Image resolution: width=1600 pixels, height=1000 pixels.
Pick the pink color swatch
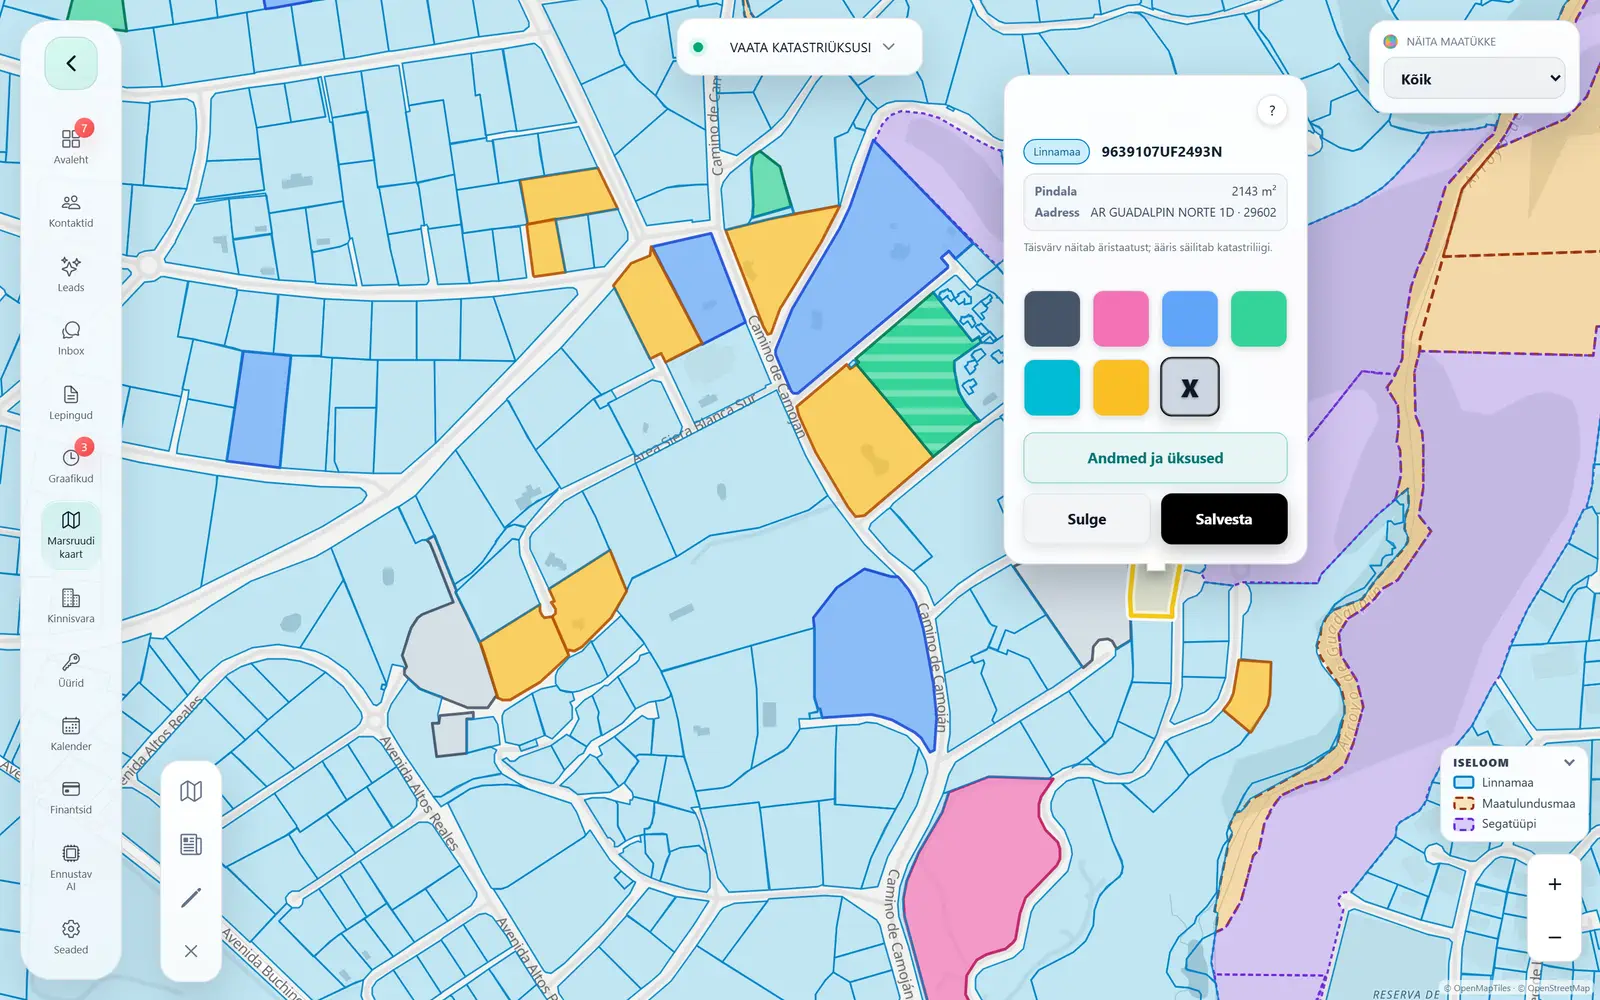[1121, 319]
